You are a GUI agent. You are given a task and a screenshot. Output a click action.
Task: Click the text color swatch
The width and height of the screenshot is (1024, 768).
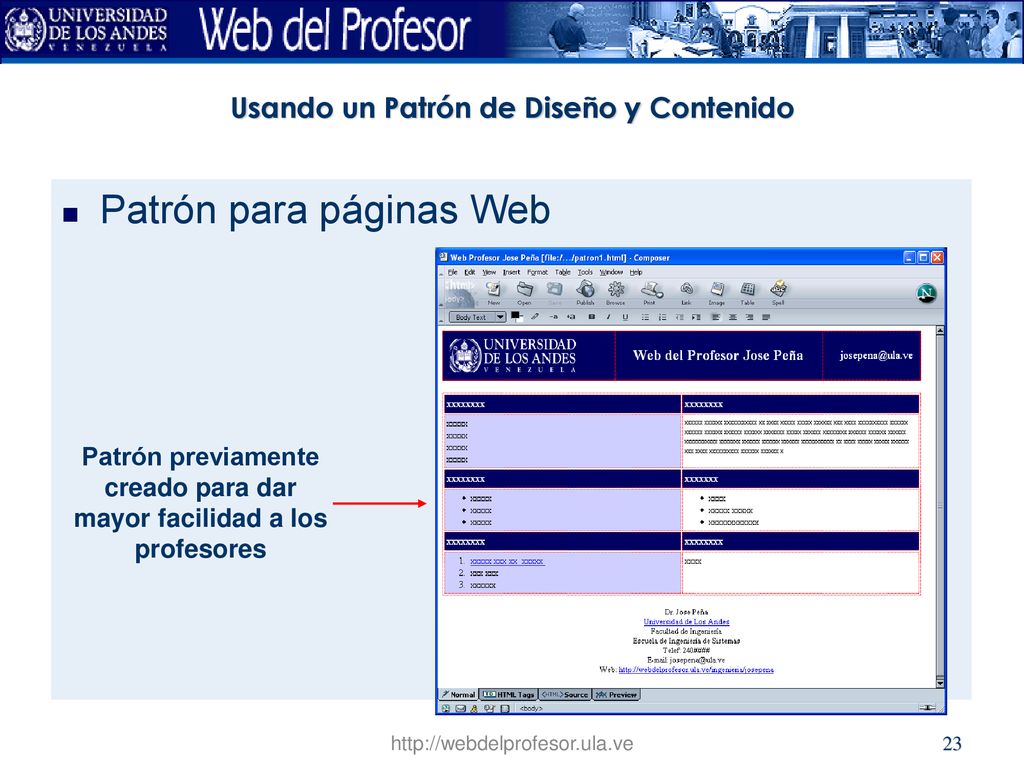click(516, 317)
